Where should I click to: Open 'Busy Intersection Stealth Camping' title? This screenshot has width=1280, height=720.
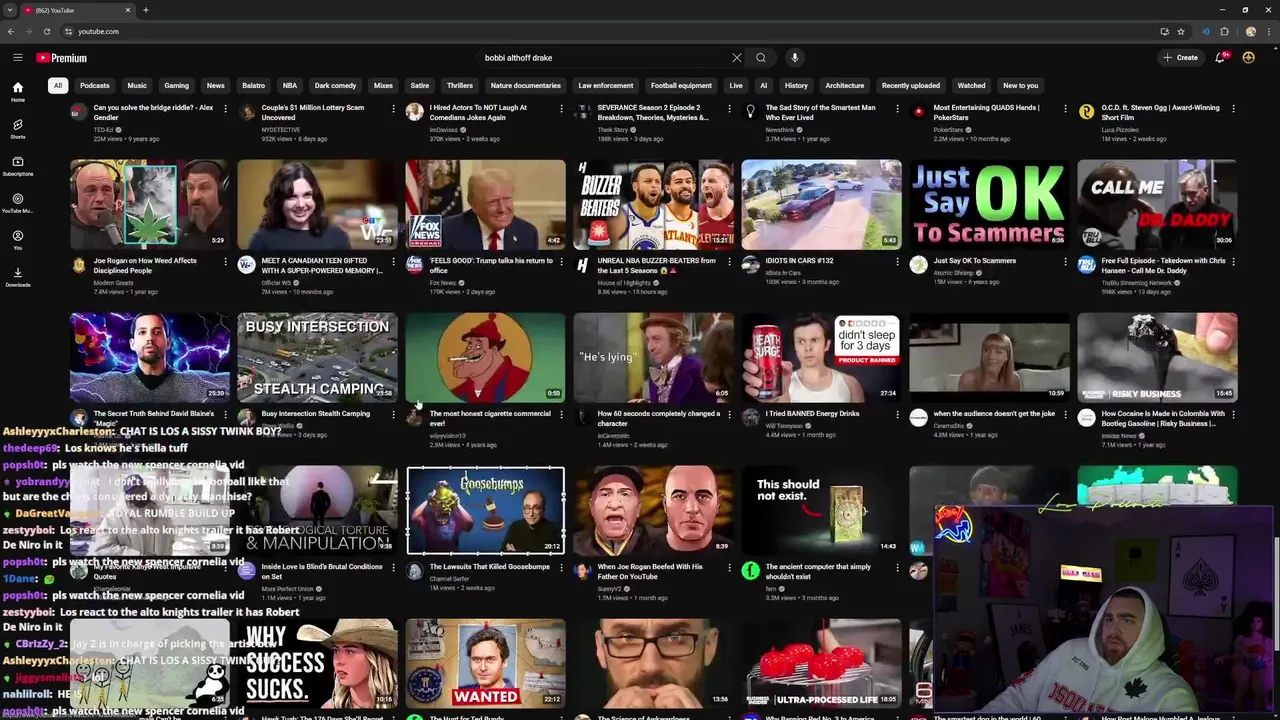coord(316,413)
